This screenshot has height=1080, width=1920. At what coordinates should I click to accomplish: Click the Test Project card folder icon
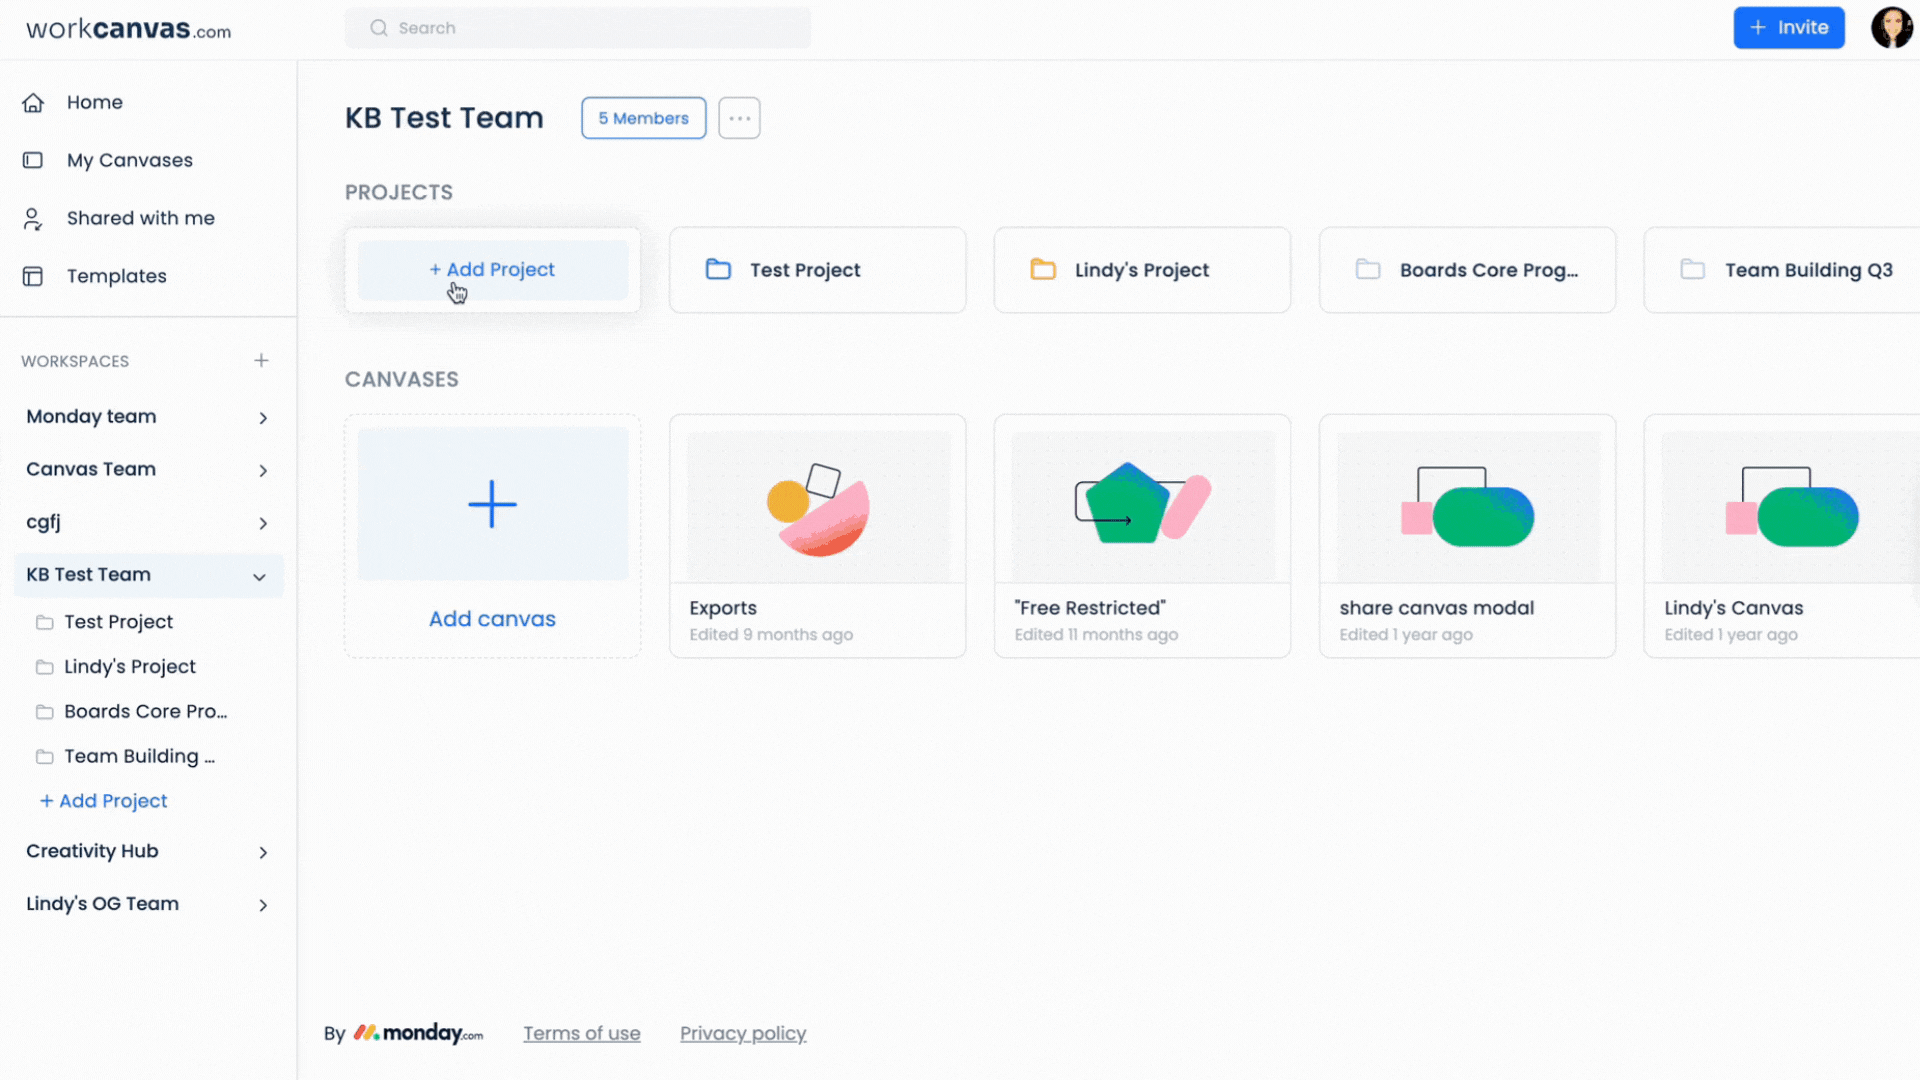tap(718, 270)
